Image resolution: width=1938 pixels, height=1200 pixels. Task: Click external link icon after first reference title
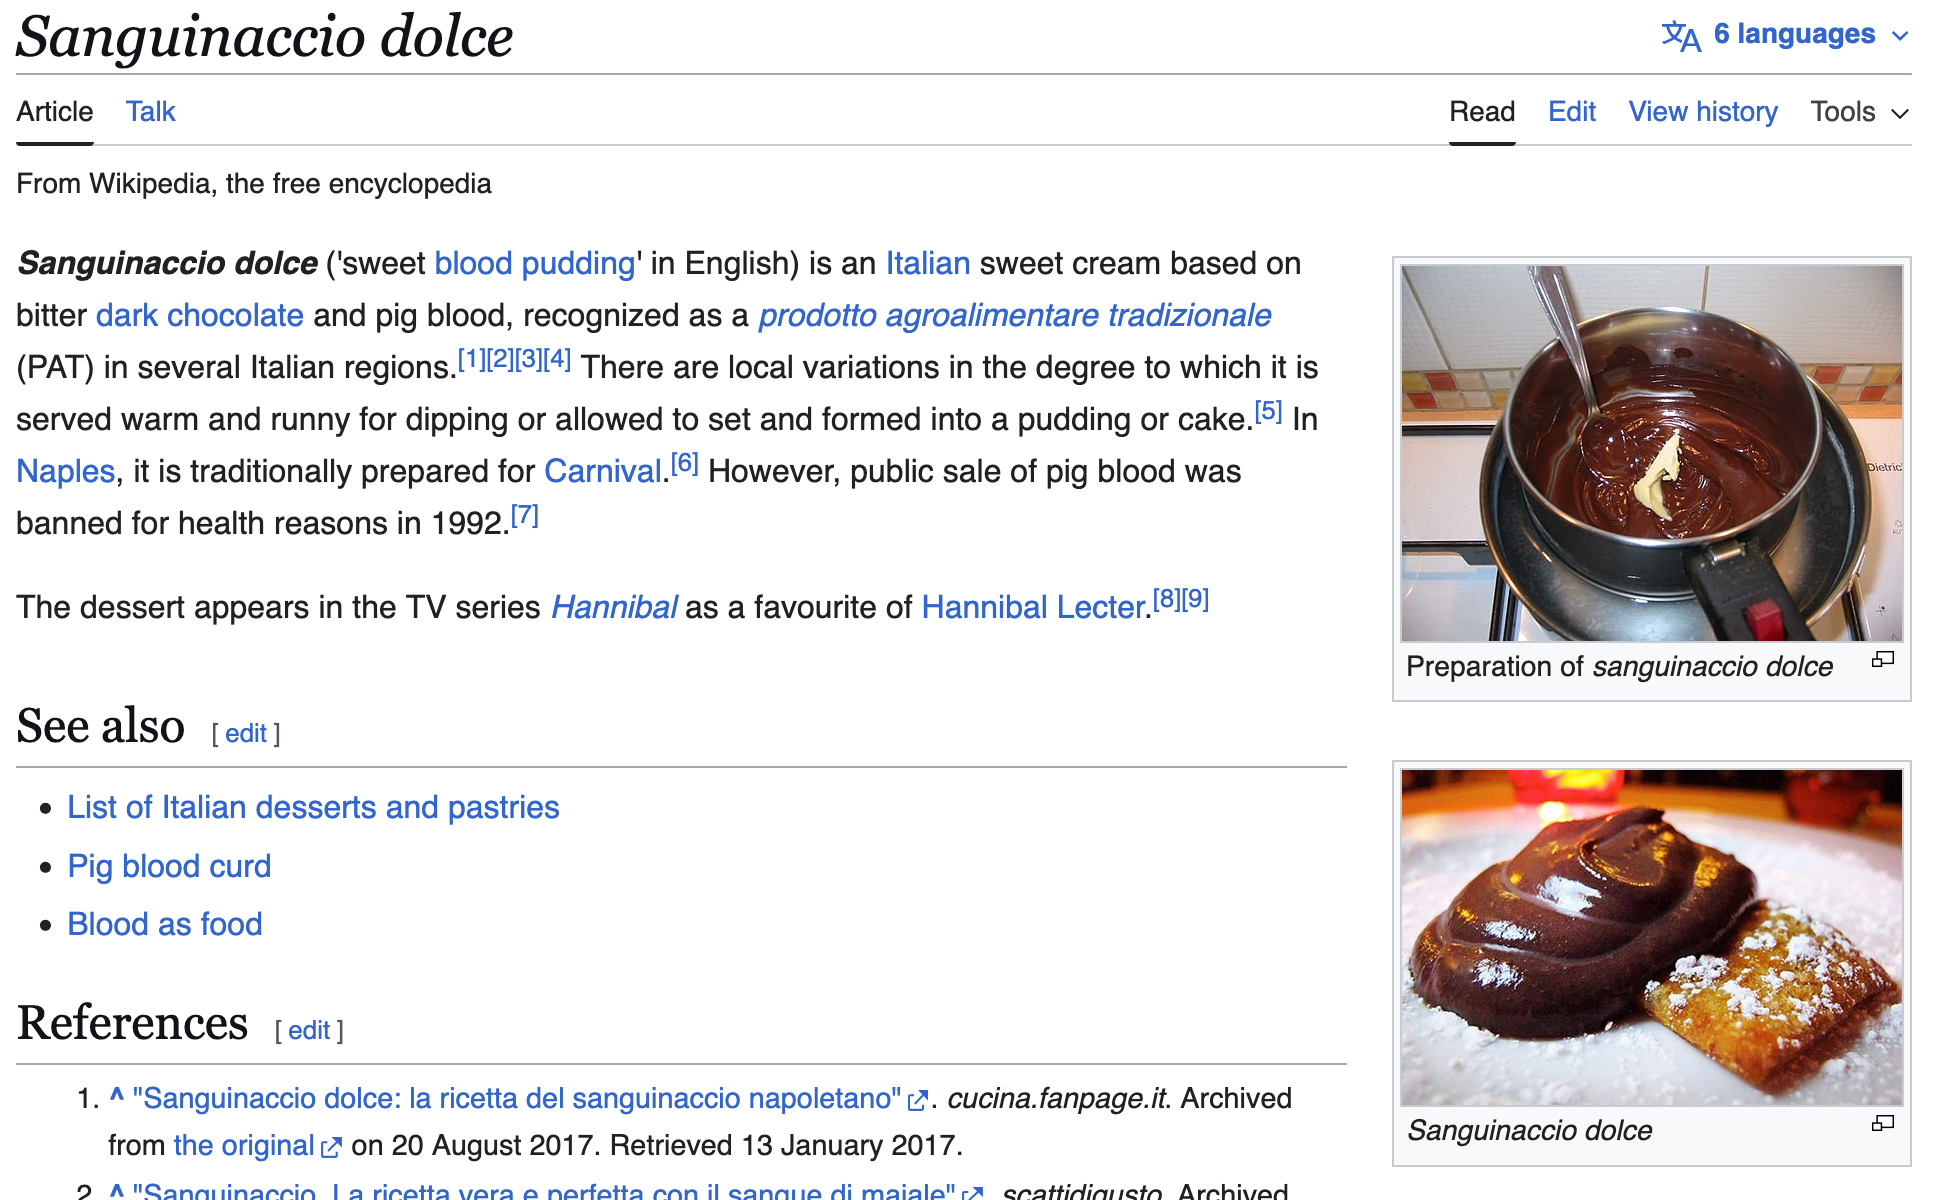point(917,1101)
